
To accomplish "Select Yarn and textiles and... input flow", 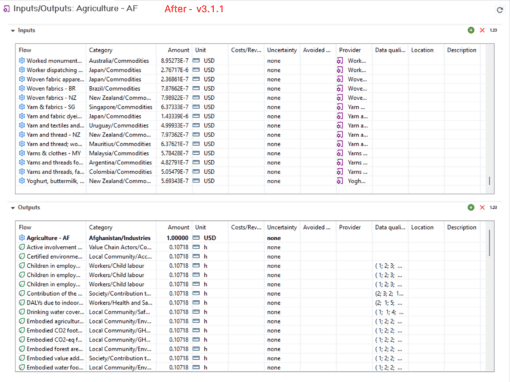I will tap(55, 126).
